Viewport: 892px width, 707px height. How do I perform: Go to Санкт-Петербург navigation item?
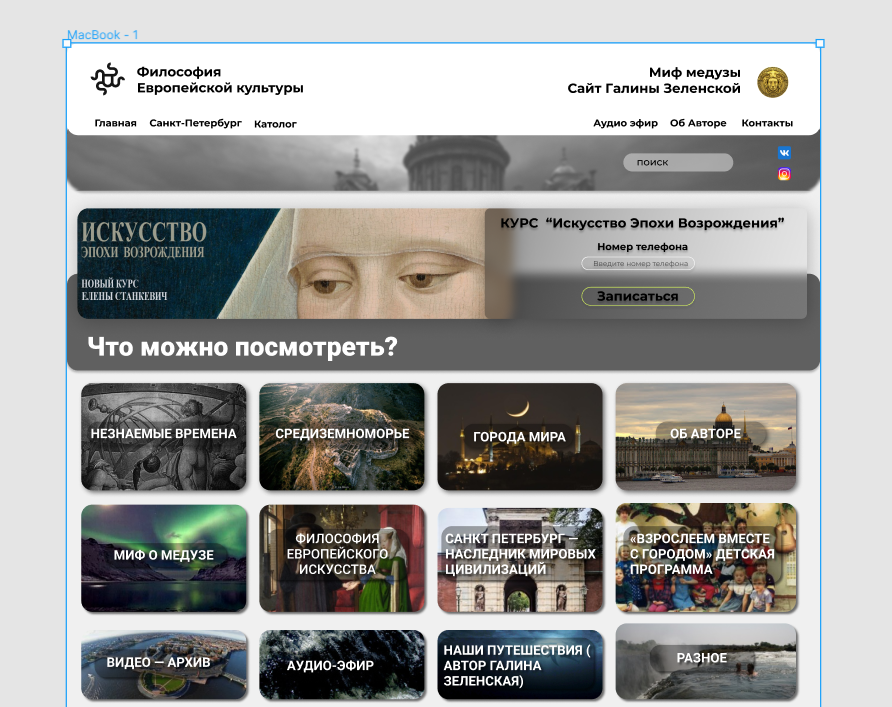pos(195,124)
